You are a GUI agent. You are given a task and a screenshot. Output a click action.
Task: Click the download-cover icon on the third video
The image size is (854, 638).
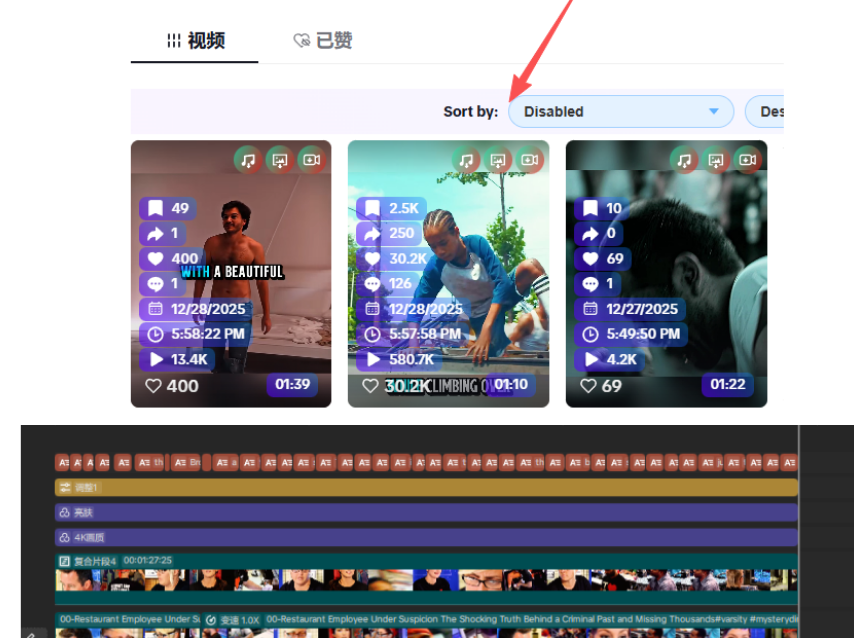click(x=715, y=160)
